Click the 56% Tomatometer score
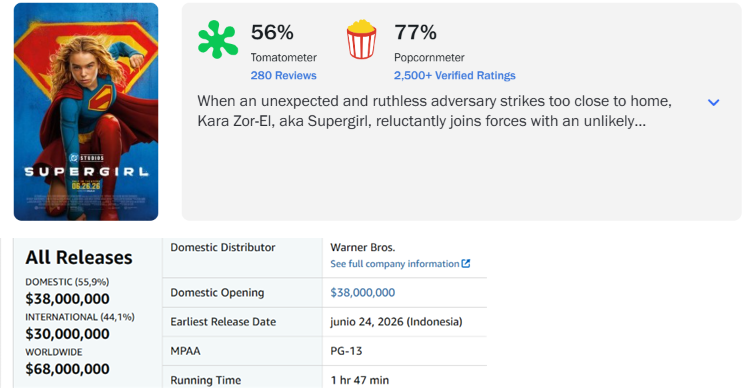This screenshot has height=389, width=752. pyautogui.click(x=272, y=33)
